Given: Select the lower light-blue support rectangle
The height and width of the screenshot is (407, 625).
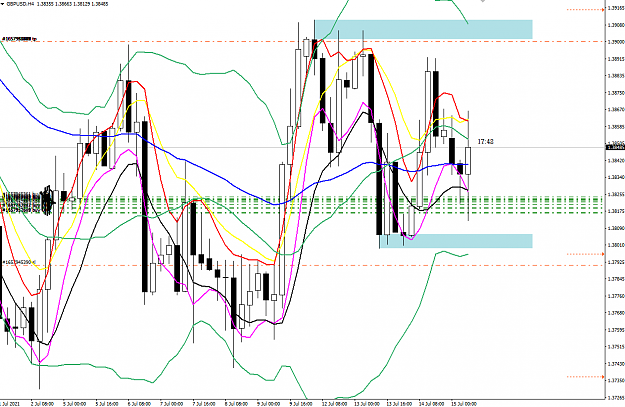Looking at the screenshot, I should tap(456, 241).
